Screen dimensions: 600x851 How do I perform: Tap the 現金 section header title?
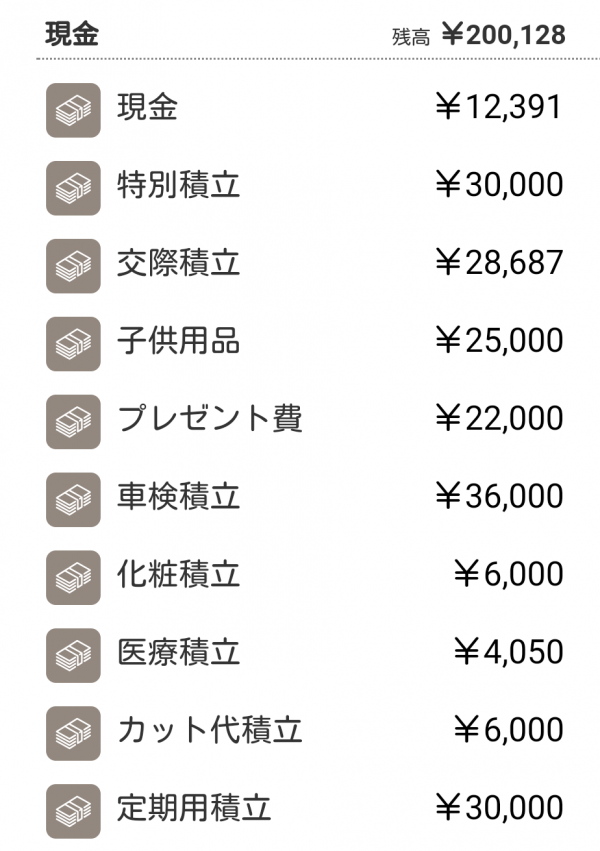coord(72,34)
